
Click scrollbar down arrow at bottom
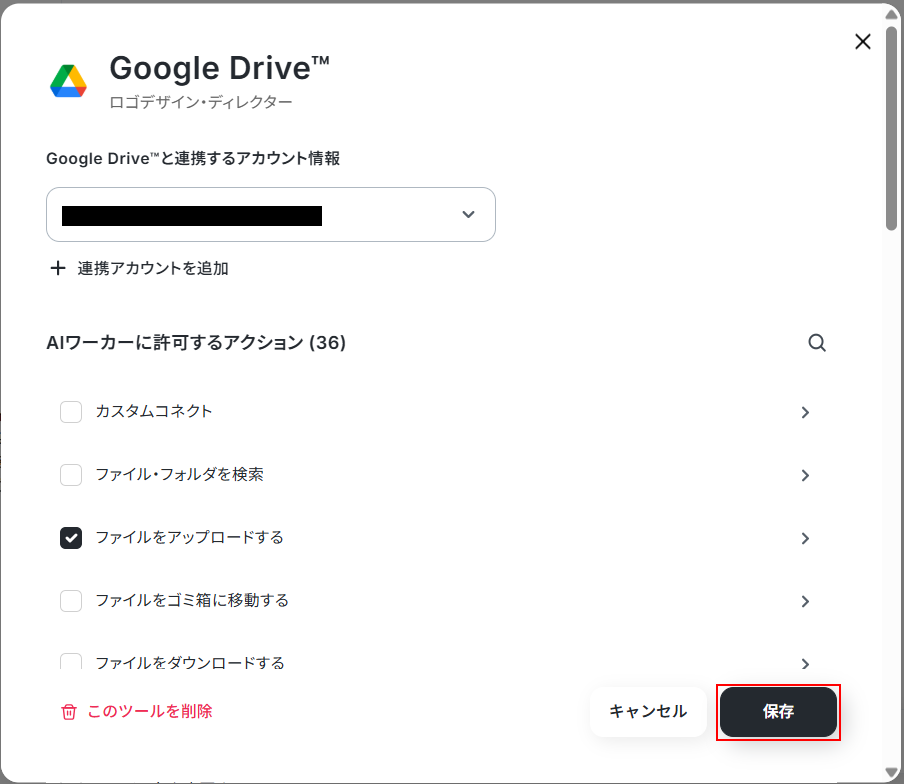891,772
